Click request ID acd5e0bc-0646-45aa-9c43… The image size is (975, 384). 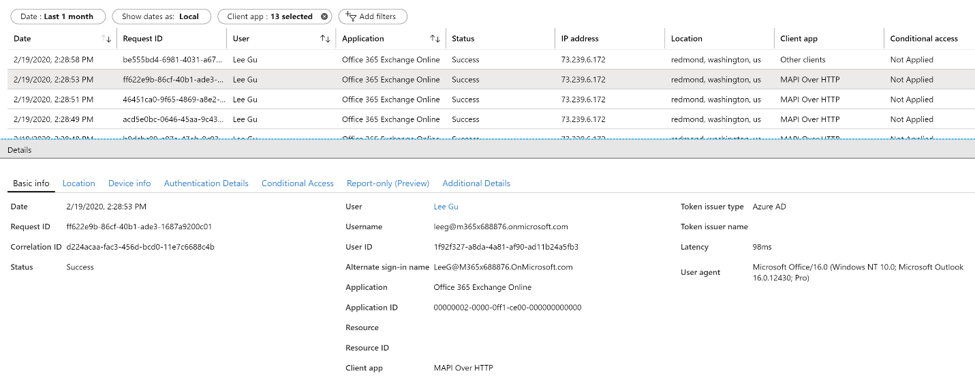point(173,119)
